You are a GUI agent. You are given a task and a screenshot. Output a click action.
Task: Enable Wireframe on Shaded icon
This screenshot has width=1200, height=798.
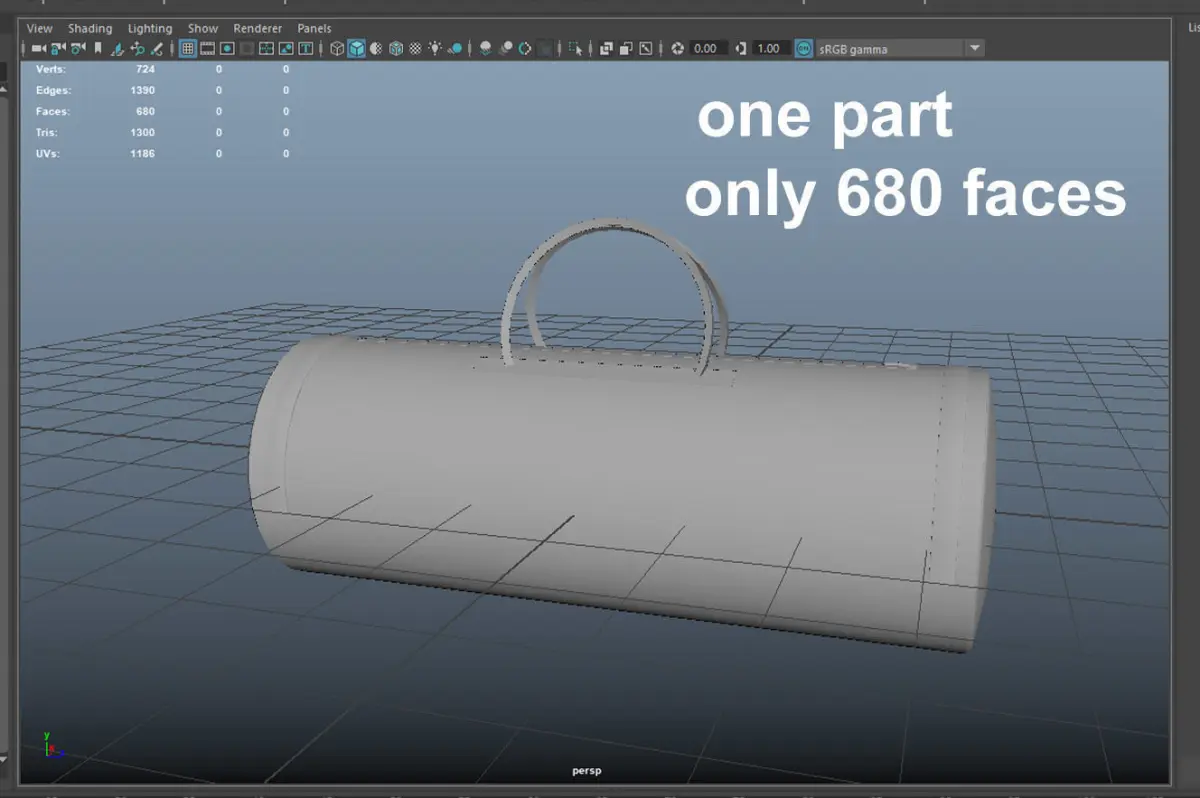(396, 48)
